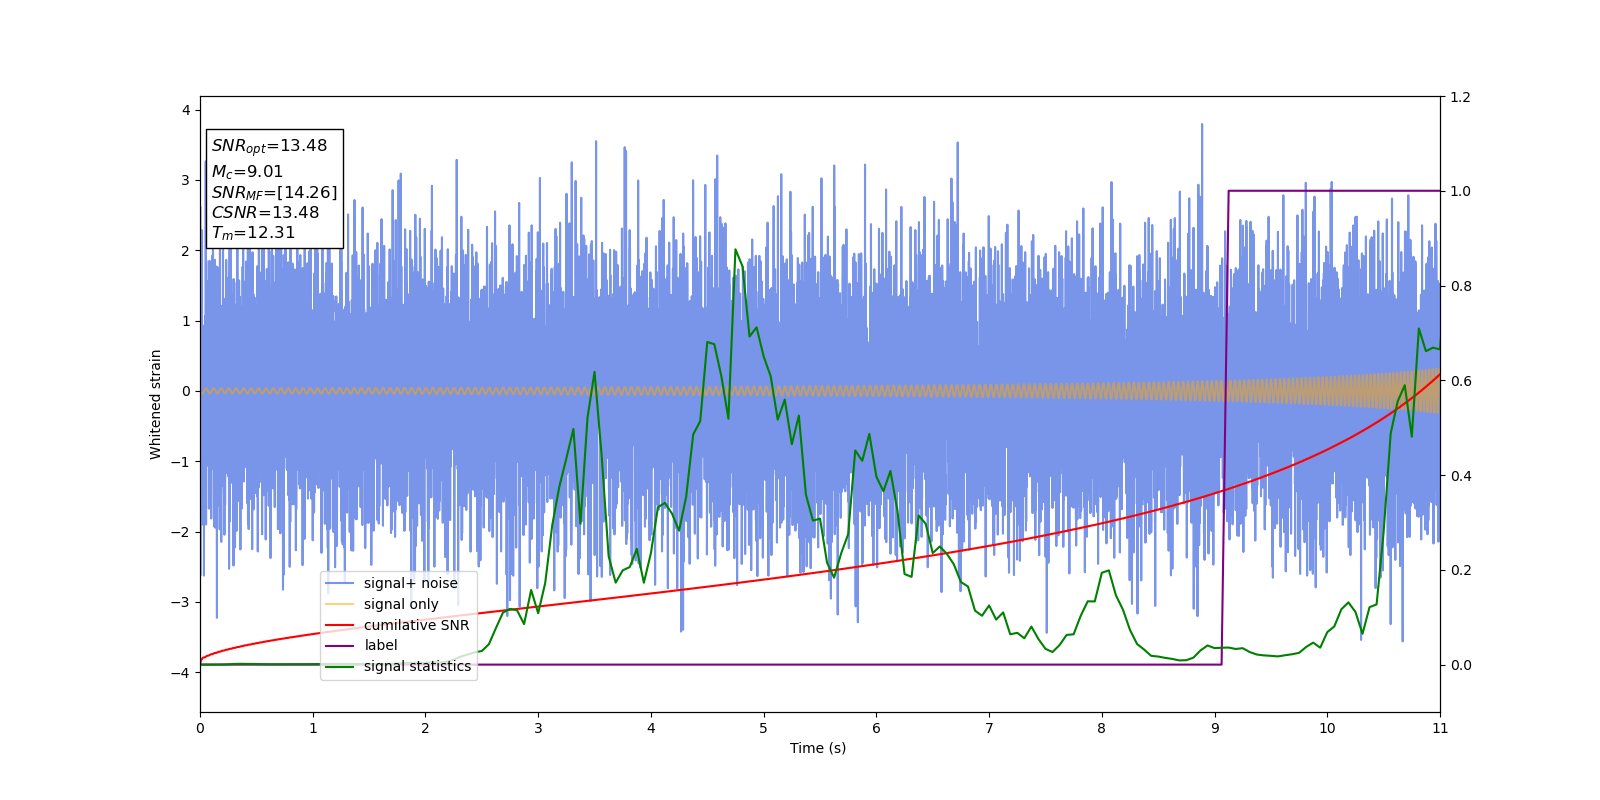The height and width of the screenshot is (800, 1600).
Task: Click the green signal statistics peak near 4.75 s
Action: [x=735, y=250]
